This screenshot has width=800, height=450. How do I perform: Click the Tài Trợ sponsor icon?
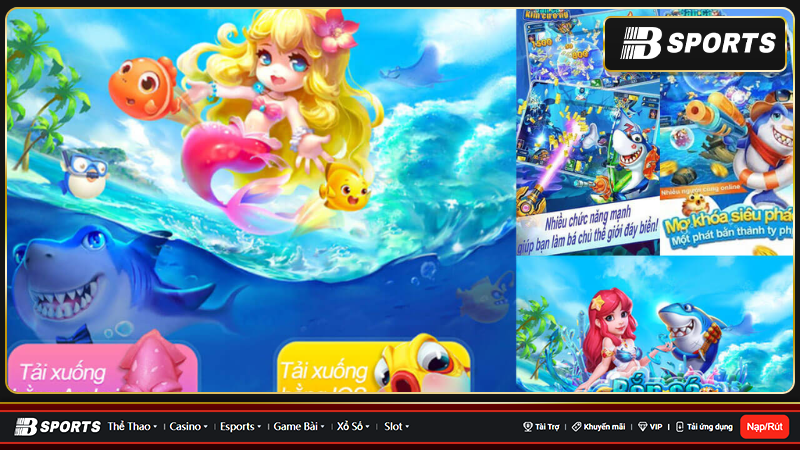point(528,427)
